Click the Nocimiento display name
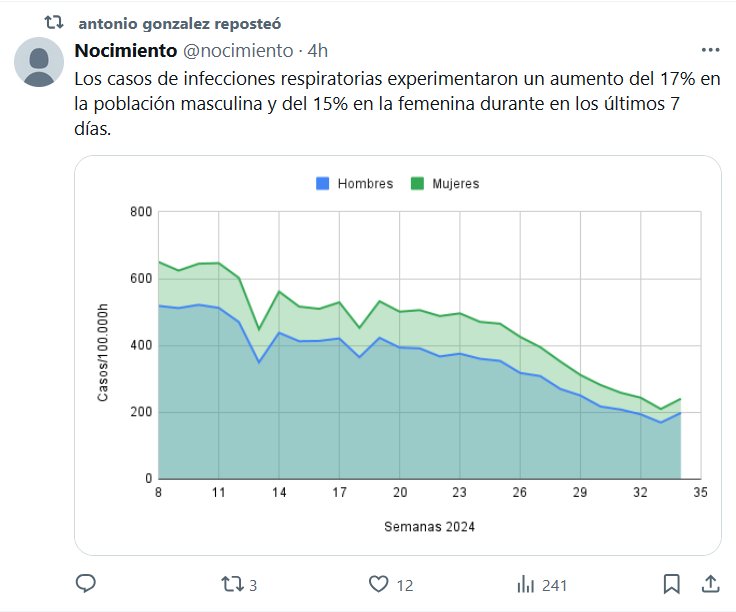The width and height of the screenshot is (736, 612). (126, 50)
